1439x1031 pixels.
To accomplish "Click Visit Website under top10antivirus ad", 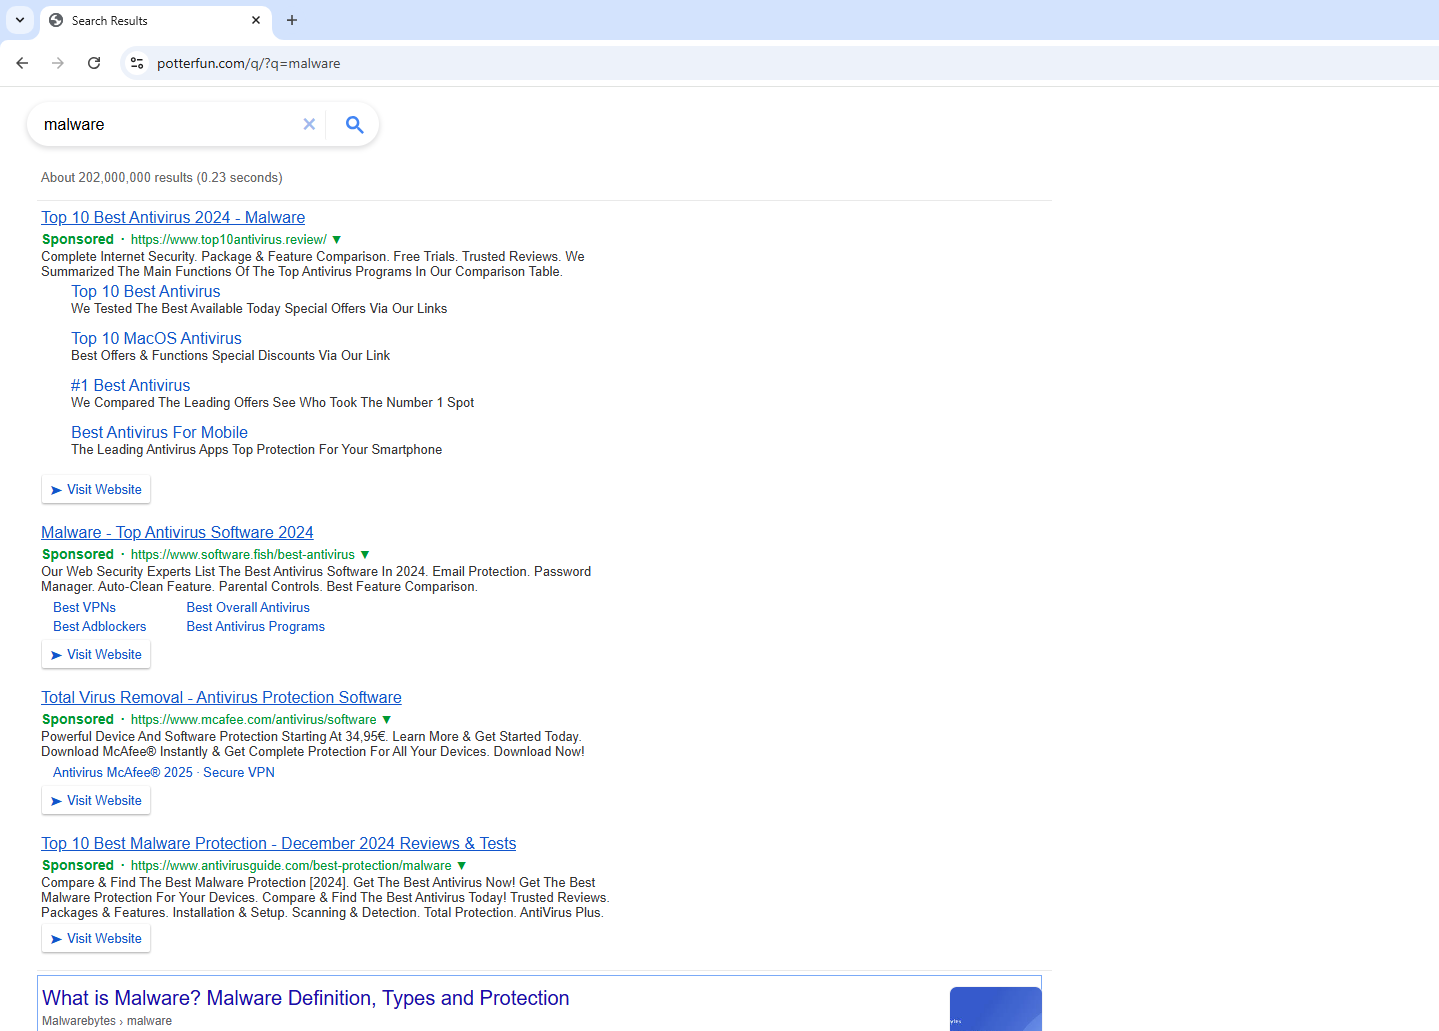I will (96, 489).
